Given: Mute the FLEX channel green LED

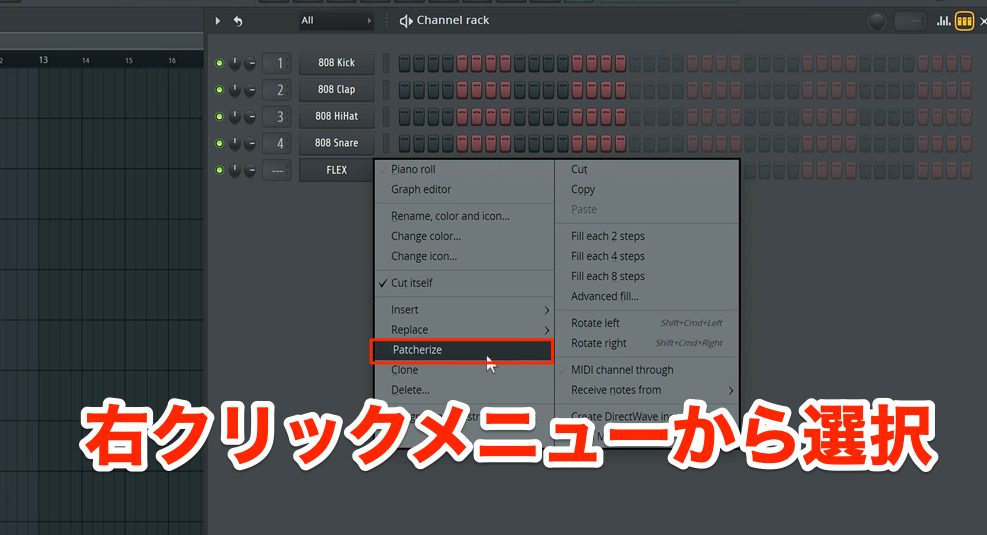Looking at the screenshot, I should pos(219,170).
